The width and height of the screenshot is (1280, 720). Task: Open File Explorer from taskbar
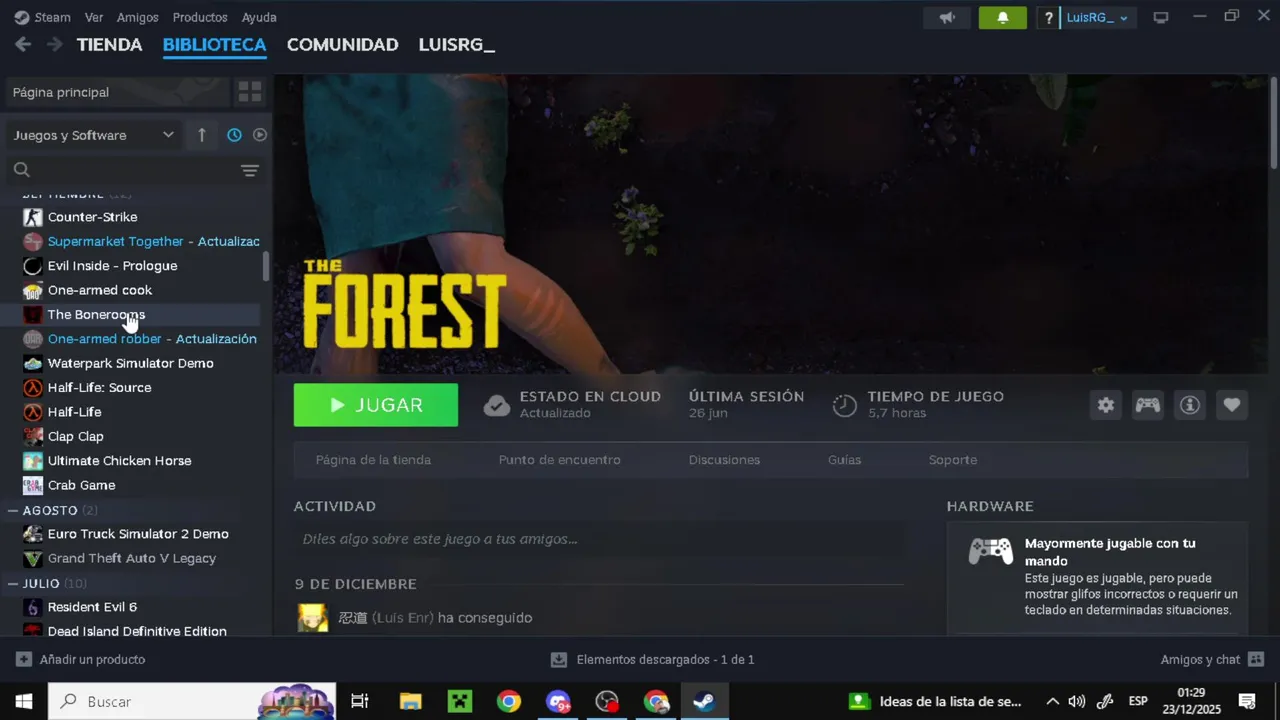(410, 701)
